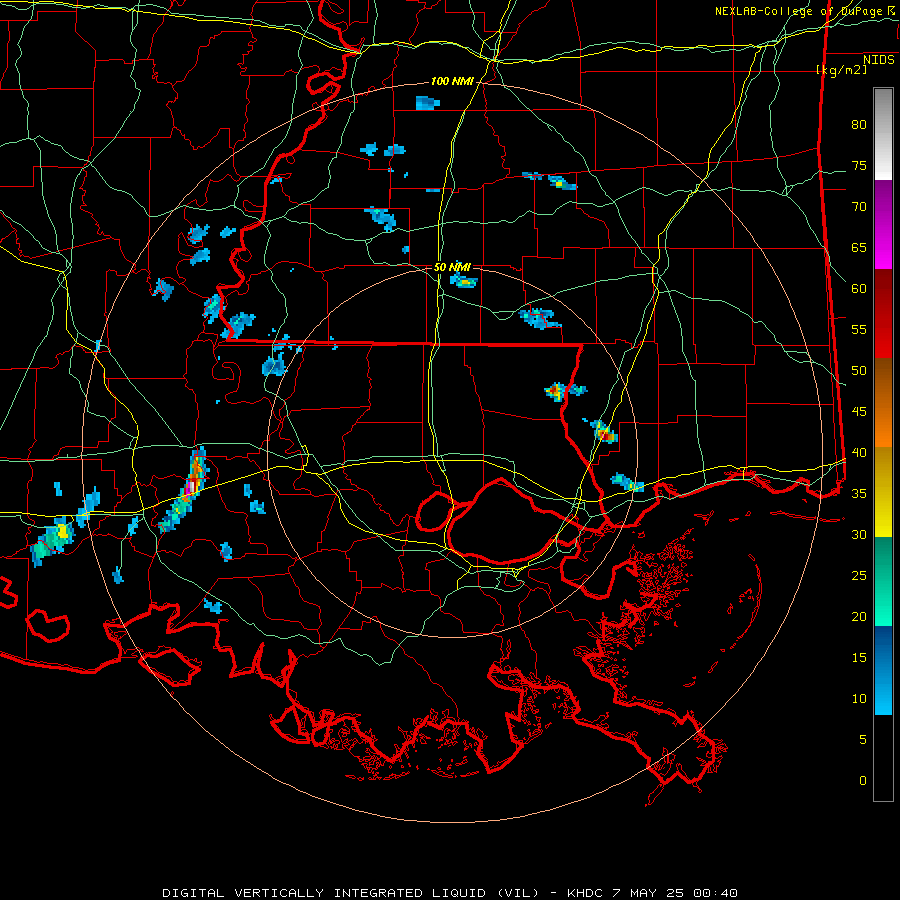Click the radar echo just below 100 NMI label
Viewport: 900px width, 900px height.
pyautogui.click(x=427, y=103)
